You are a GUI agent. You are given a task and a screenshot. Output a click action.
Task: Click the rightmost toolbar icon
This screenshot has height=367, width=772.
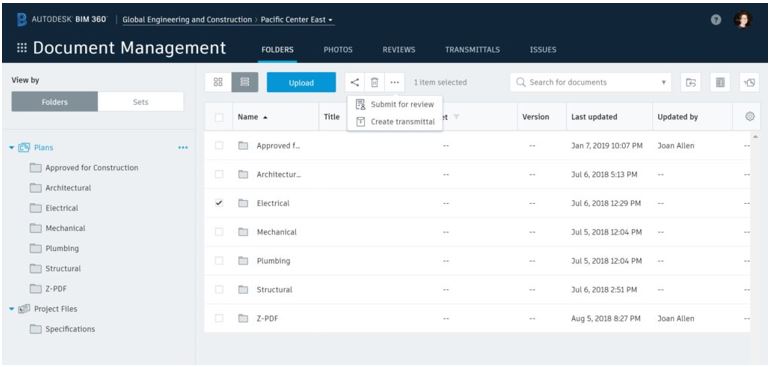coord(749,82)
